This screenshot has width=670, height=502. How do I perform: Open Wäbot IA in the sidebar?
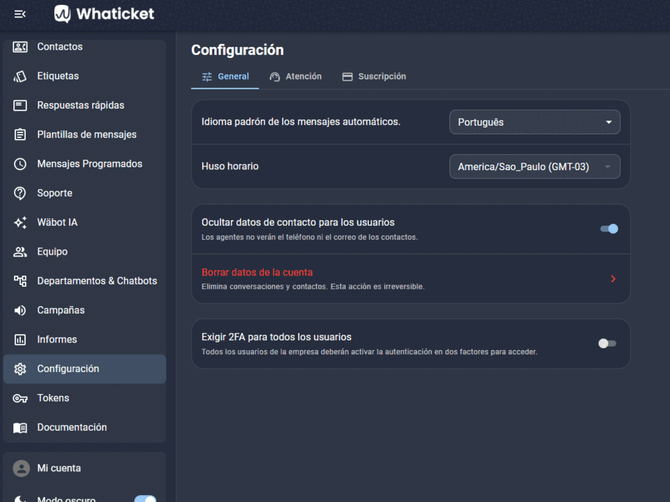[85, 222]
